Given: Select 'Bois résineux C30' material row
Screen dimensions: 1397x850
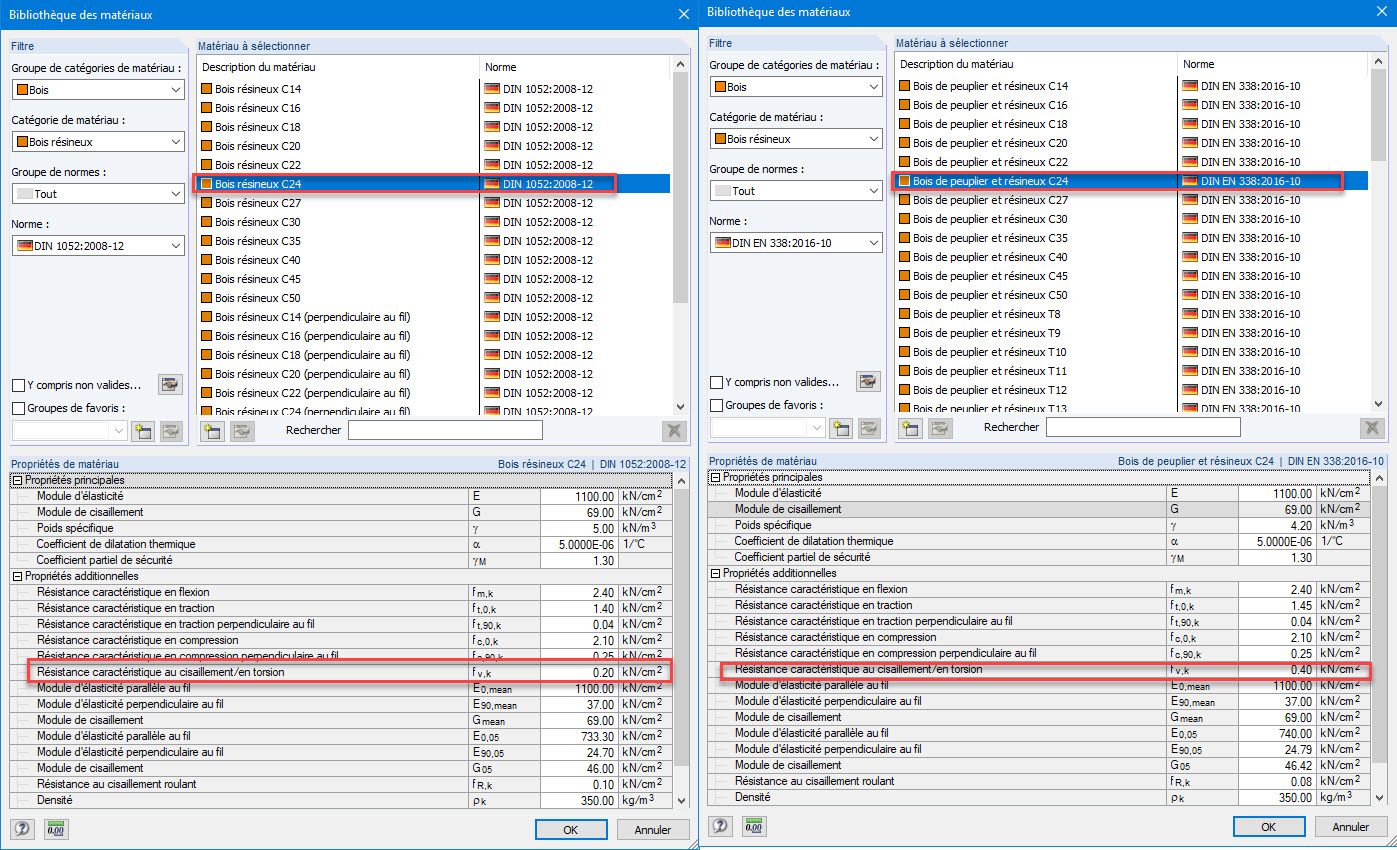Looking at the screenshot, I should pos(434,222).
